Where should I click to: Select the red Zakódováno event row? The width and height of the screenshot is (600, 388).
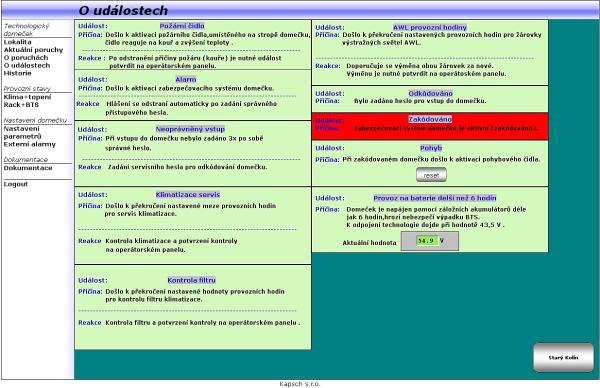click(x=430, y=126)
